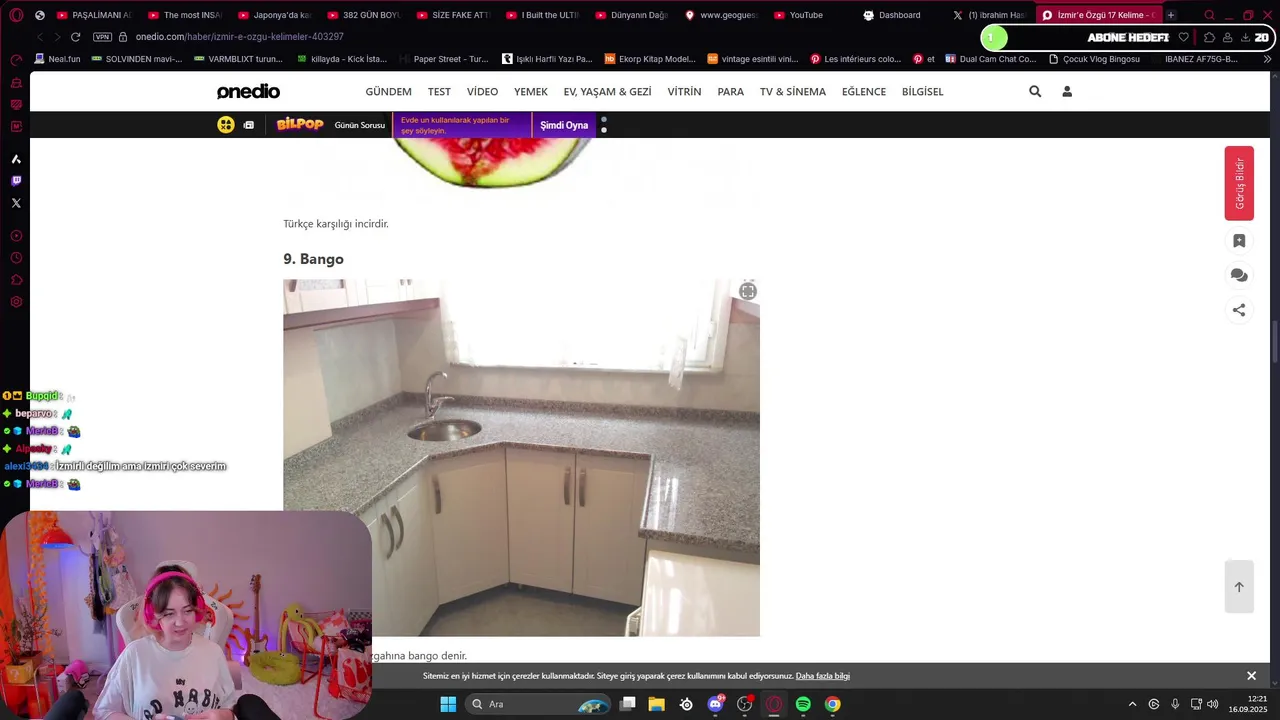Reload the page with the refresh icon
Screen dimensions: 1280x720
click(74, 37)
